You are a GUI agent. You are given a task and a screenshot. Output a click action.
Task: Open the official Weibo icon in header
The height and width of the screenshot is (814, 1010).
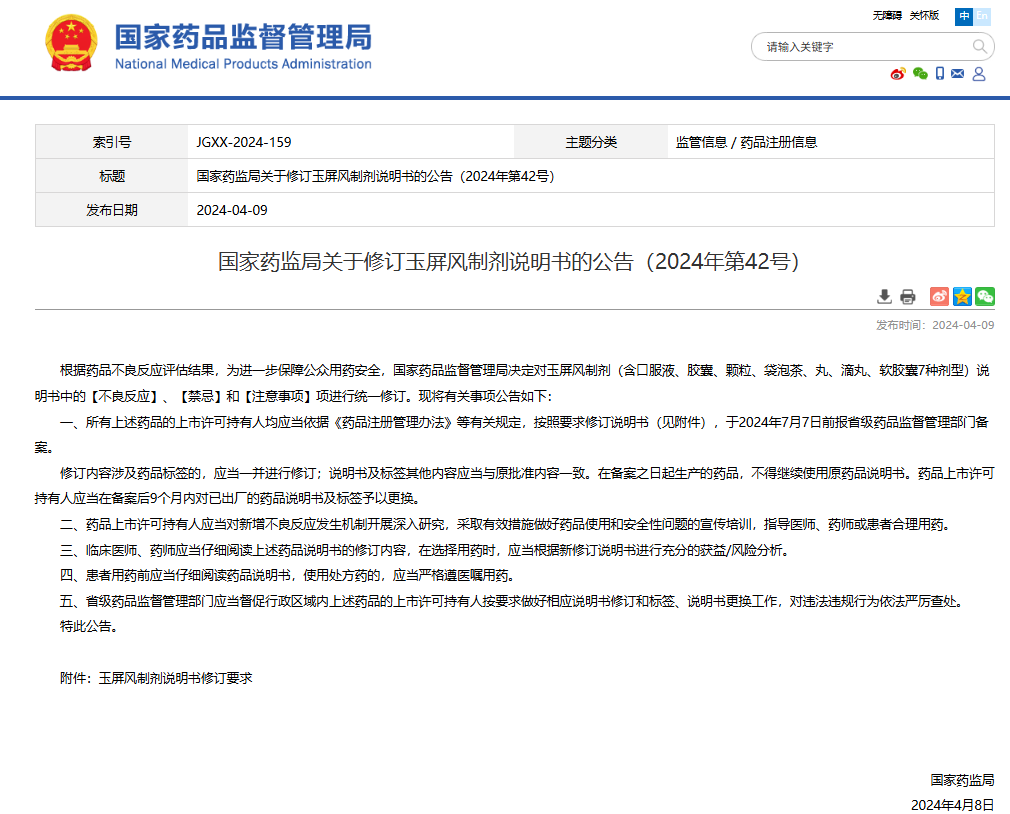click(x=897, y=74)
